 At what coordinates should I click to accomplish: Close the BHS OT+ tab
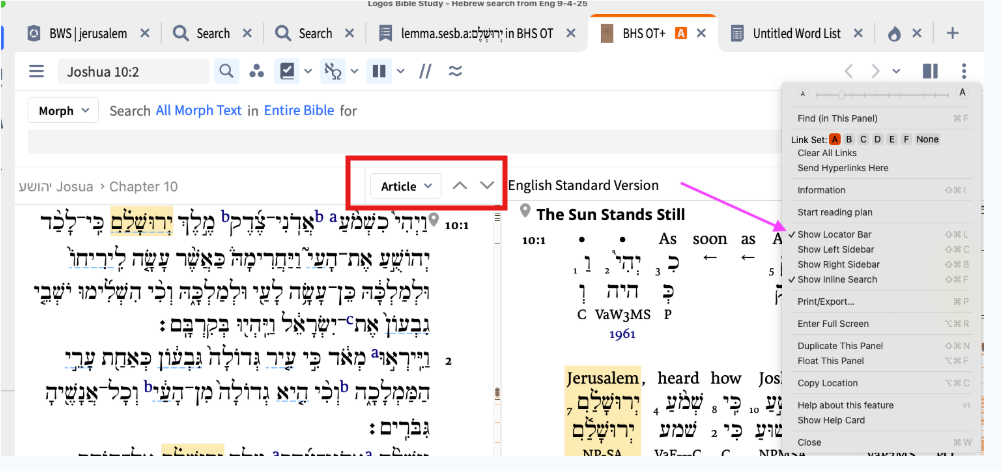point(701,33)
